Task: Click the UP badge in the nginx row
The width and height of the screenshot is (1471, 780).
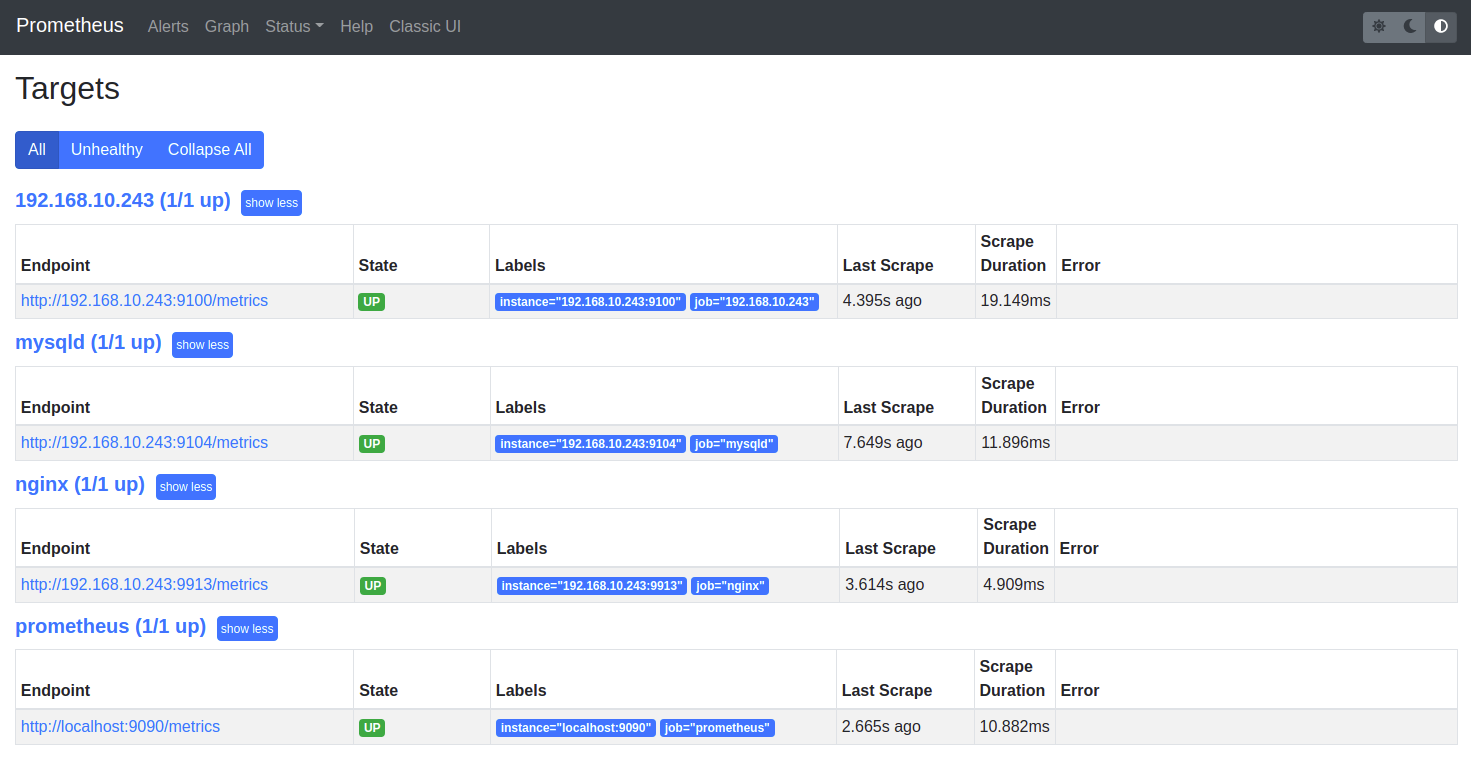Action: pyautogui.click(x=373, y=586)
